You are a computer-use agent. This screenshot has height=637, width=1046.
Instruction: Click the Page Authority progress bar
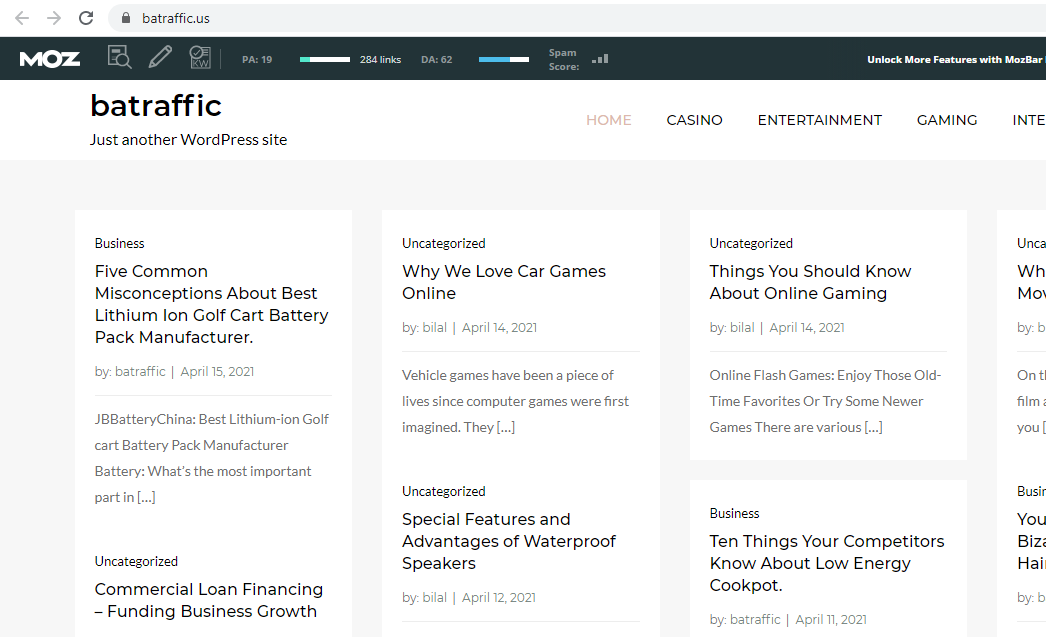click(324, 60)
